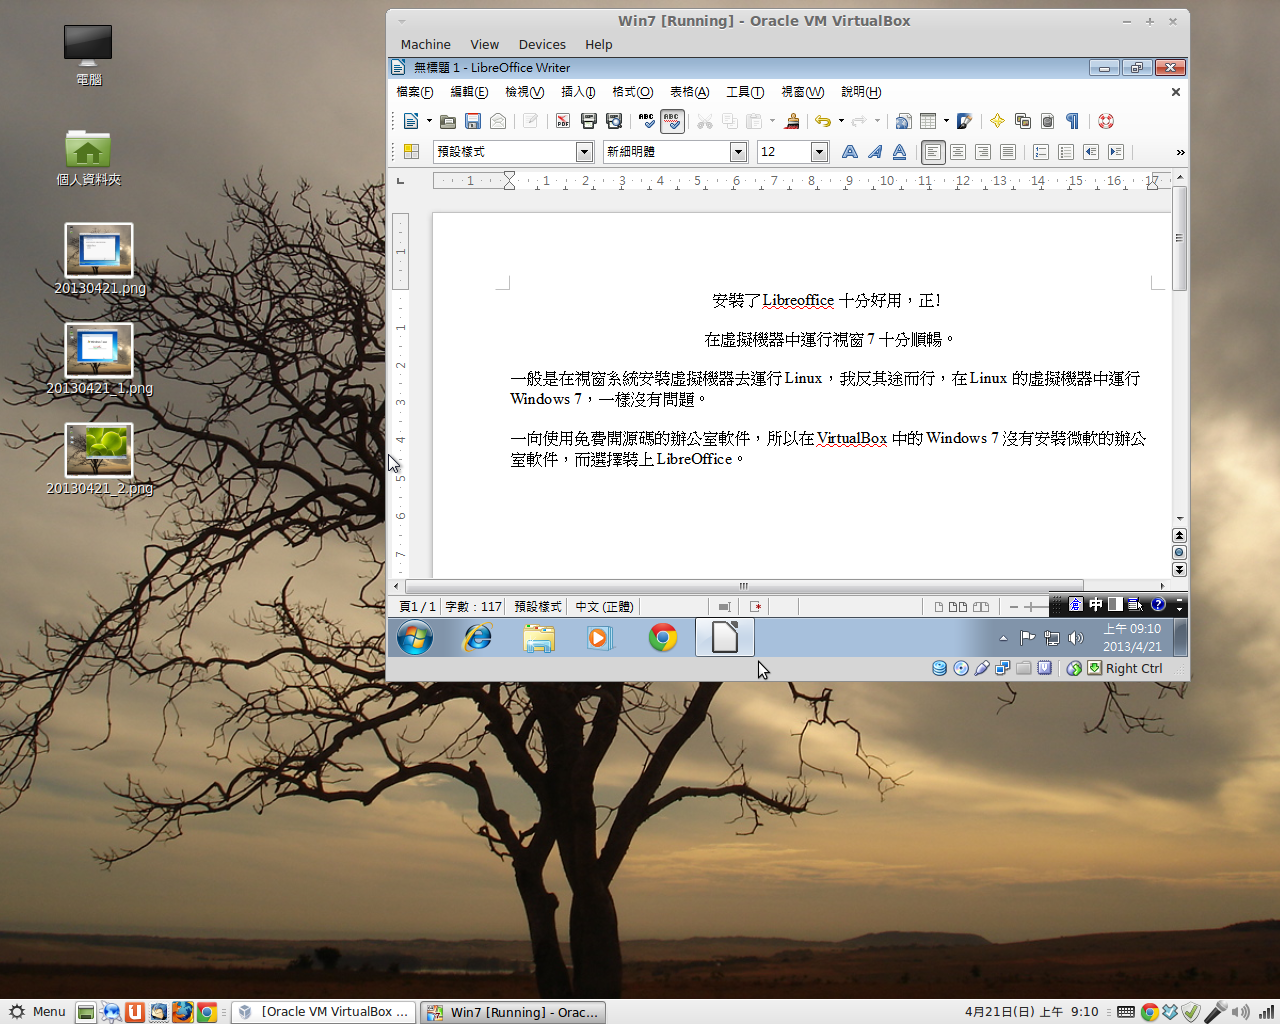
Task: Click the Undo arrow icon
Action: pyautogui.click(x=822, y=121)
